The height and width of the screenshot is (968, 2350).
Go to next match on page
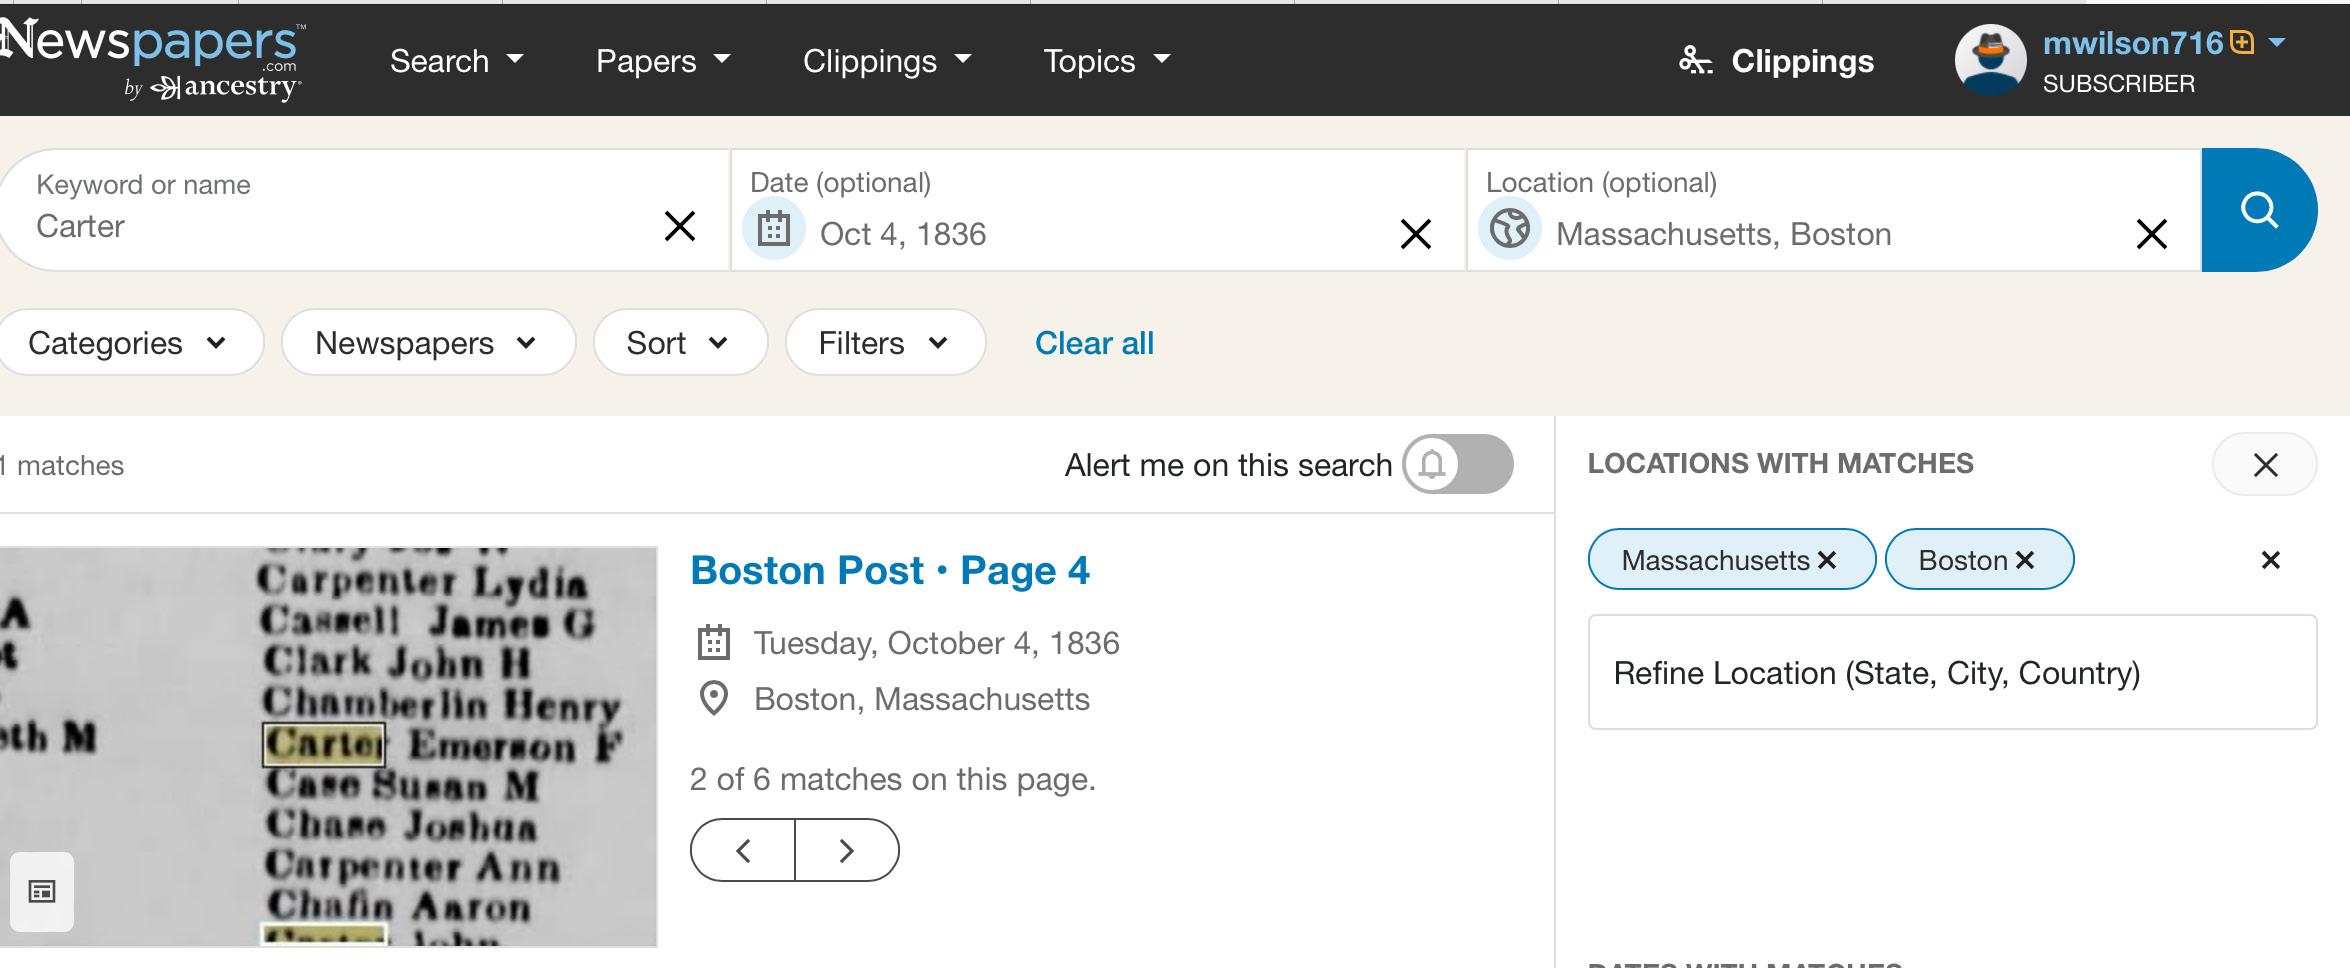tap(847, 850)
